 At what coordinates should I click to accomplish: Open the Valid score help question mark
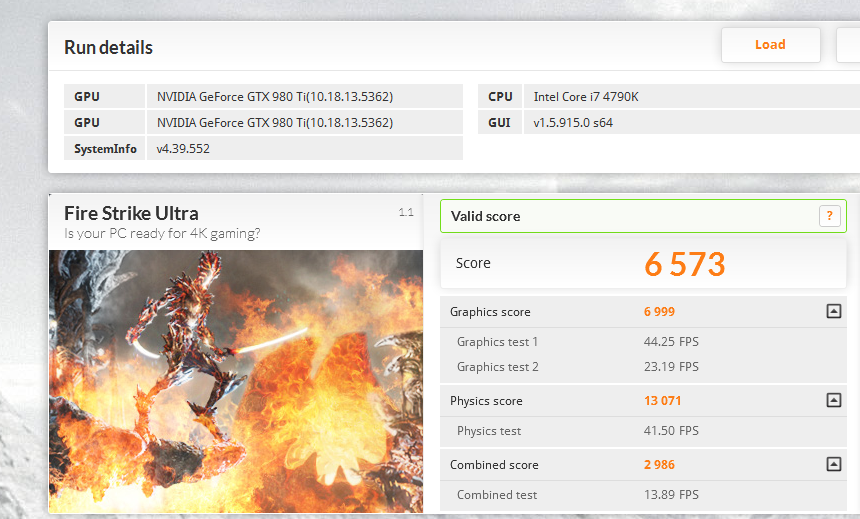click(x=829, y=216)
